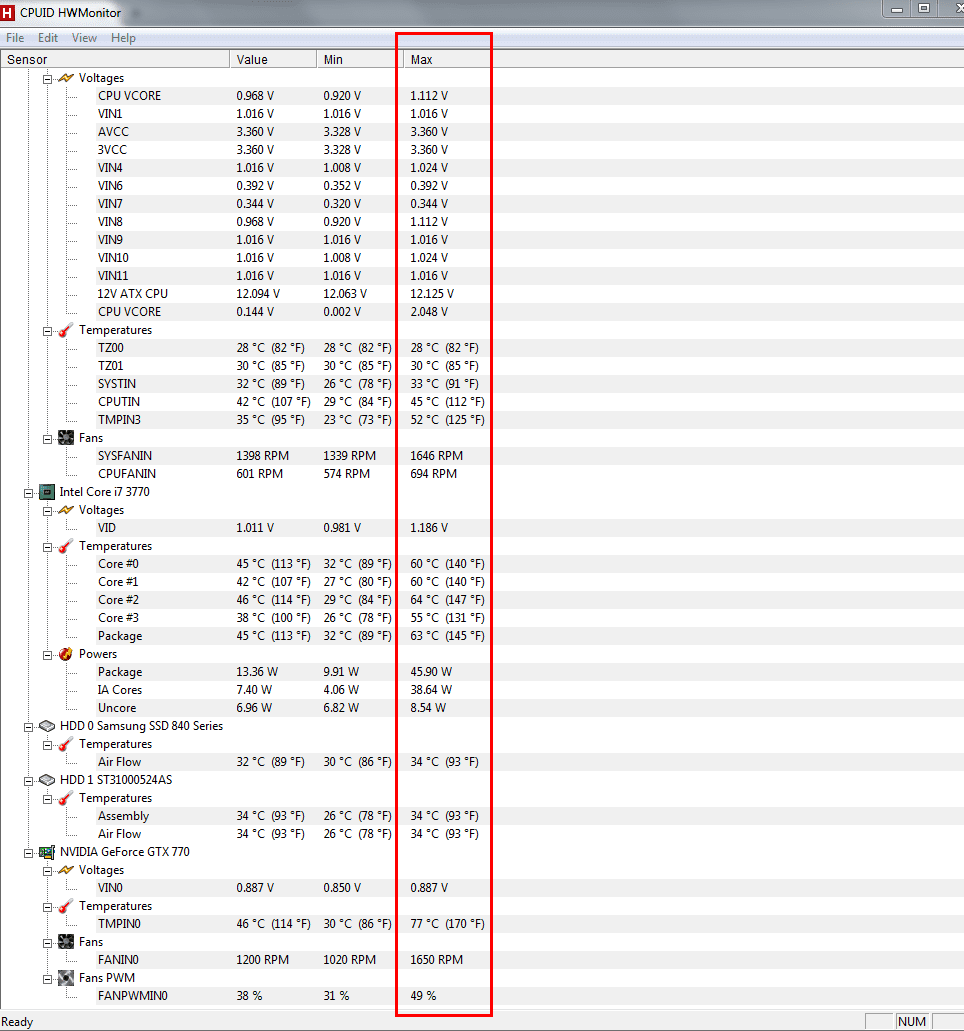This screenshot has width=964, height=1031.
Task: Collapse the Fans PWM group
Action: pyautogui.click(x=47, y=979)
